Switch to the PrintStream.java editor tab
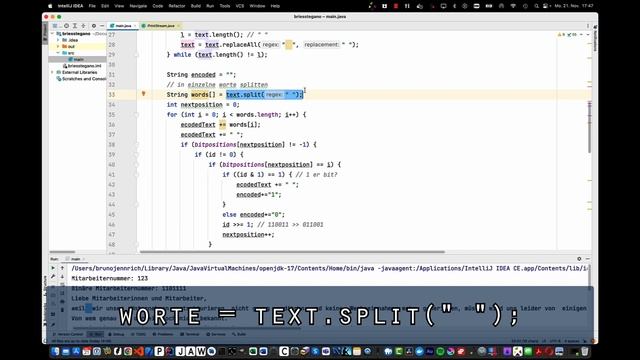This screenshot has height=360, width=640. 160,26
